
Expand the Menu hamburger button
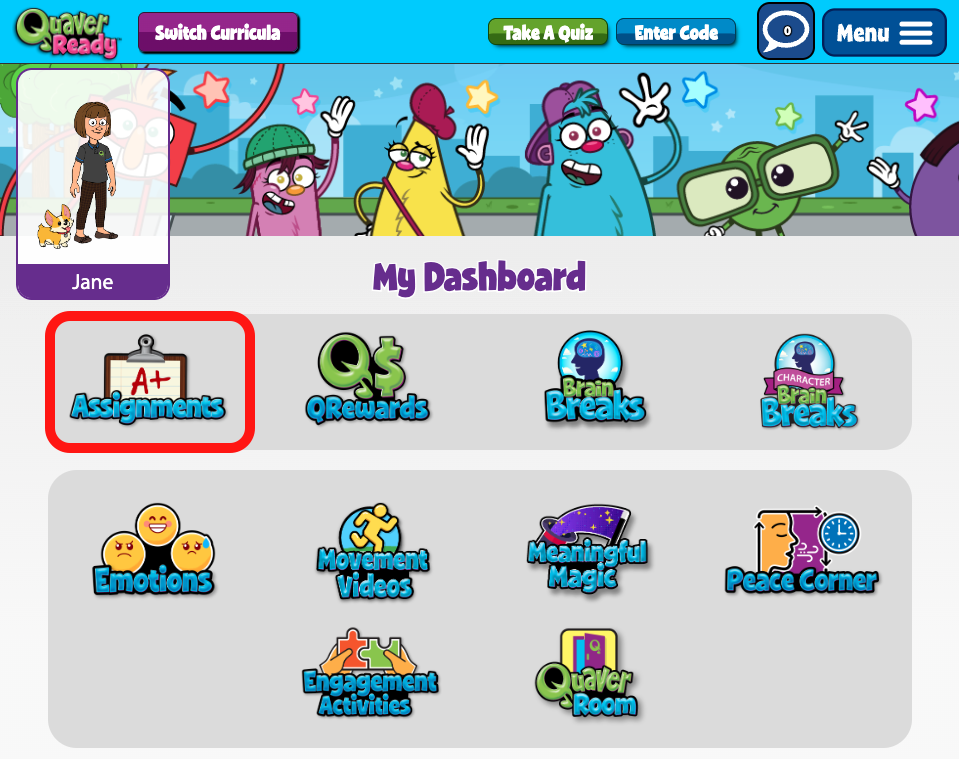[x=884, y=32]
